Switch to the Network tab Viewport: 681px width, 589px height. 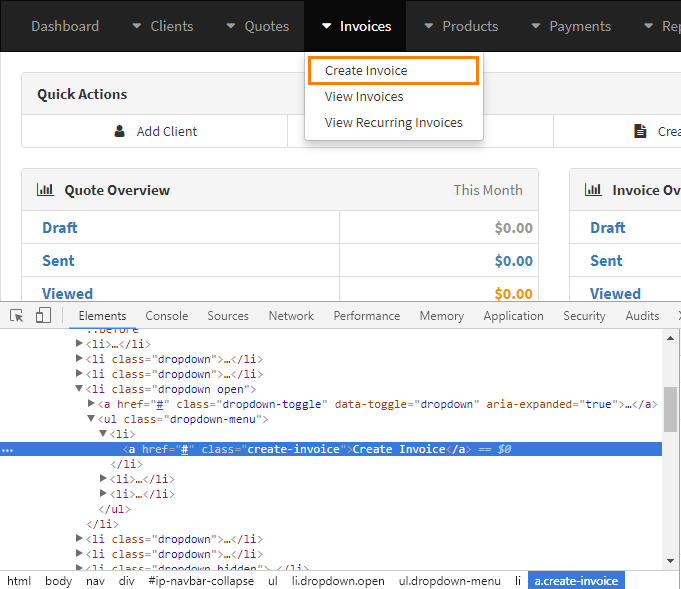click(x=291, y=316)
